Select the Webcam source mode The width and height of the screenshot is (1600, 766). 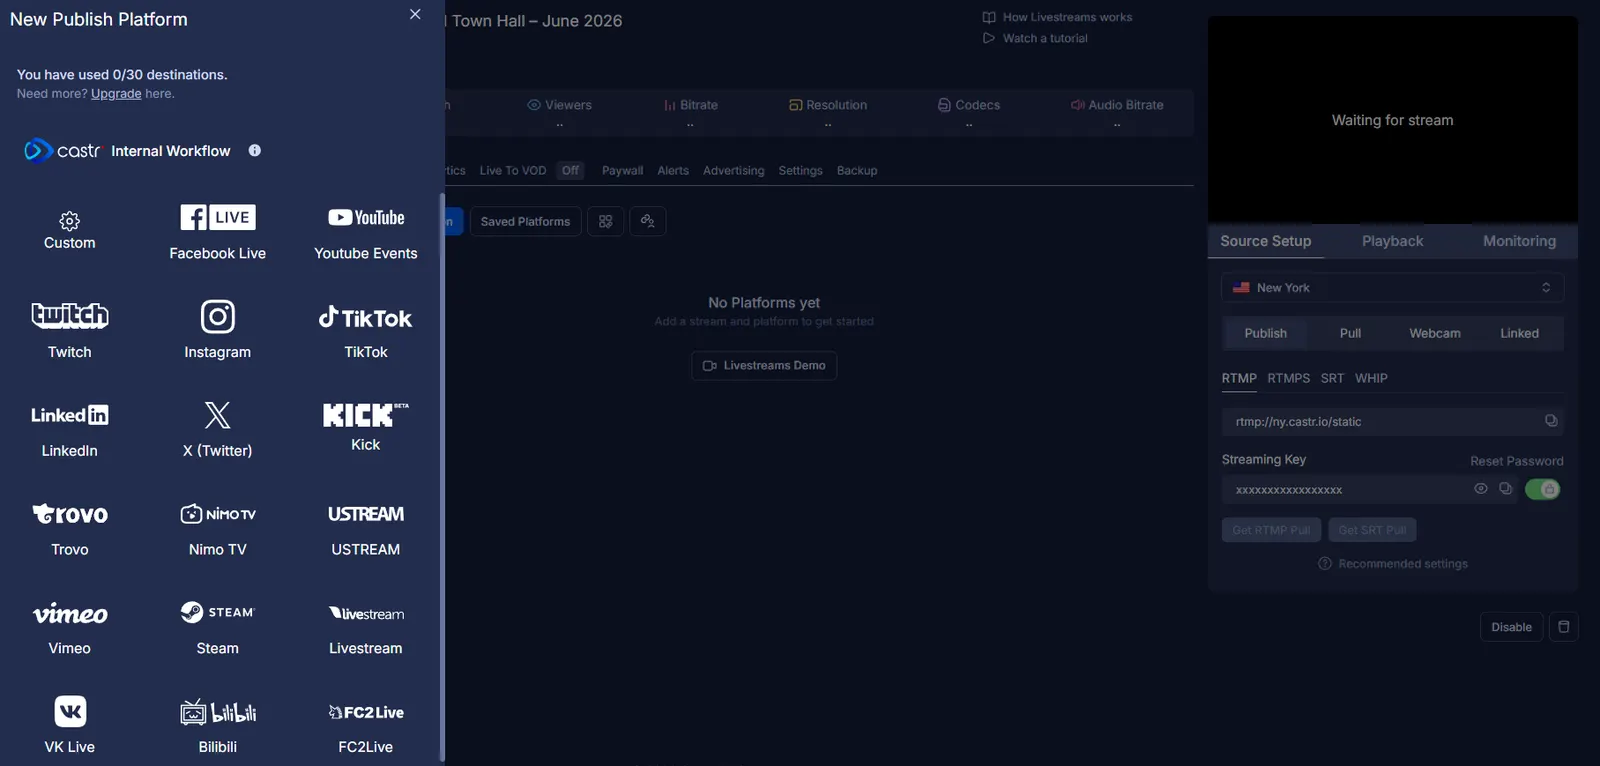1435,333
